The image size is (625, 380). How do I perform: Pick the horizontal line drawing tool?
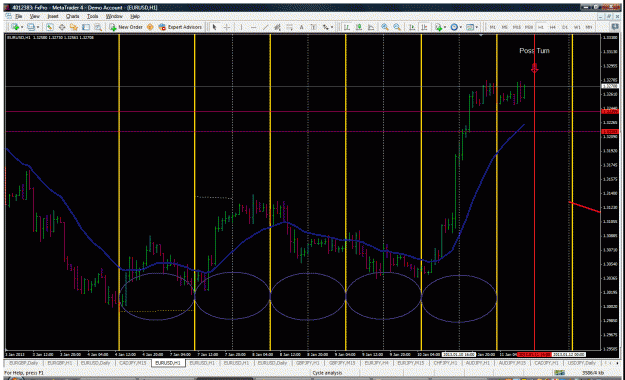coord(254,27)
